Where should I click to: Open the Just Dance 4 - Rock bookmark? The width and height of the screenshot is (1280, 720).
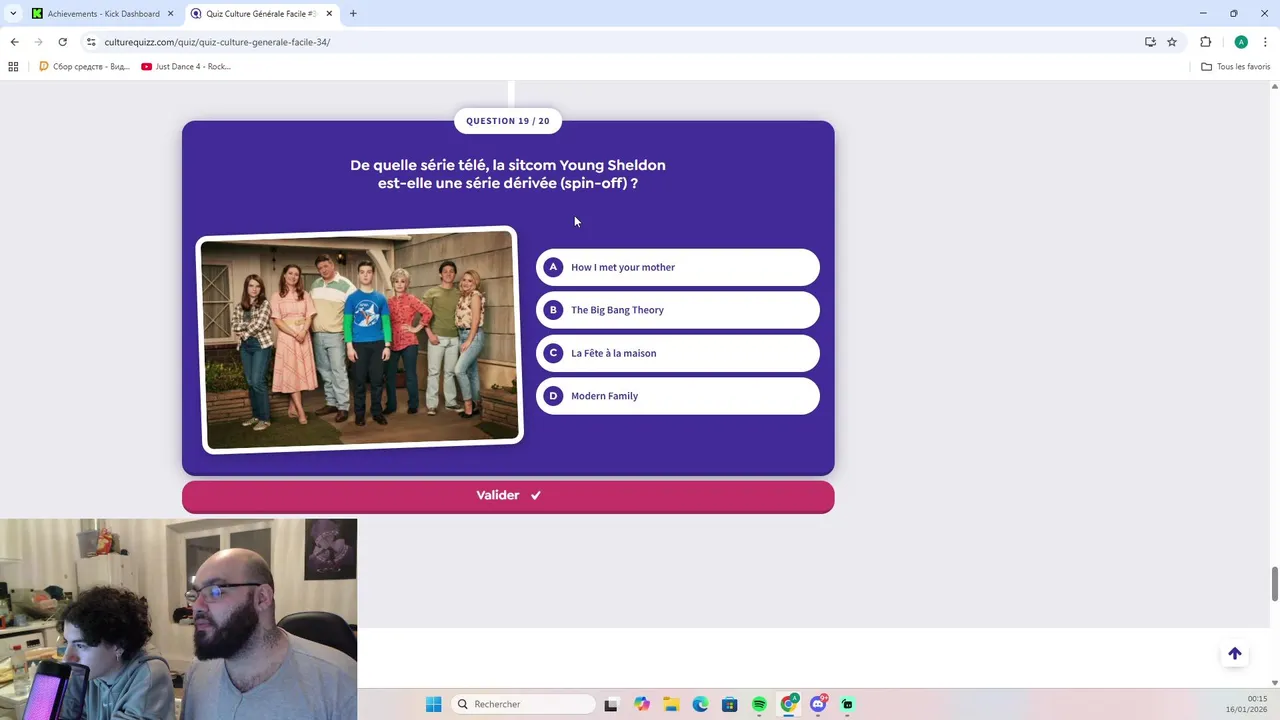pyautogui.click(x=186, y=67)
